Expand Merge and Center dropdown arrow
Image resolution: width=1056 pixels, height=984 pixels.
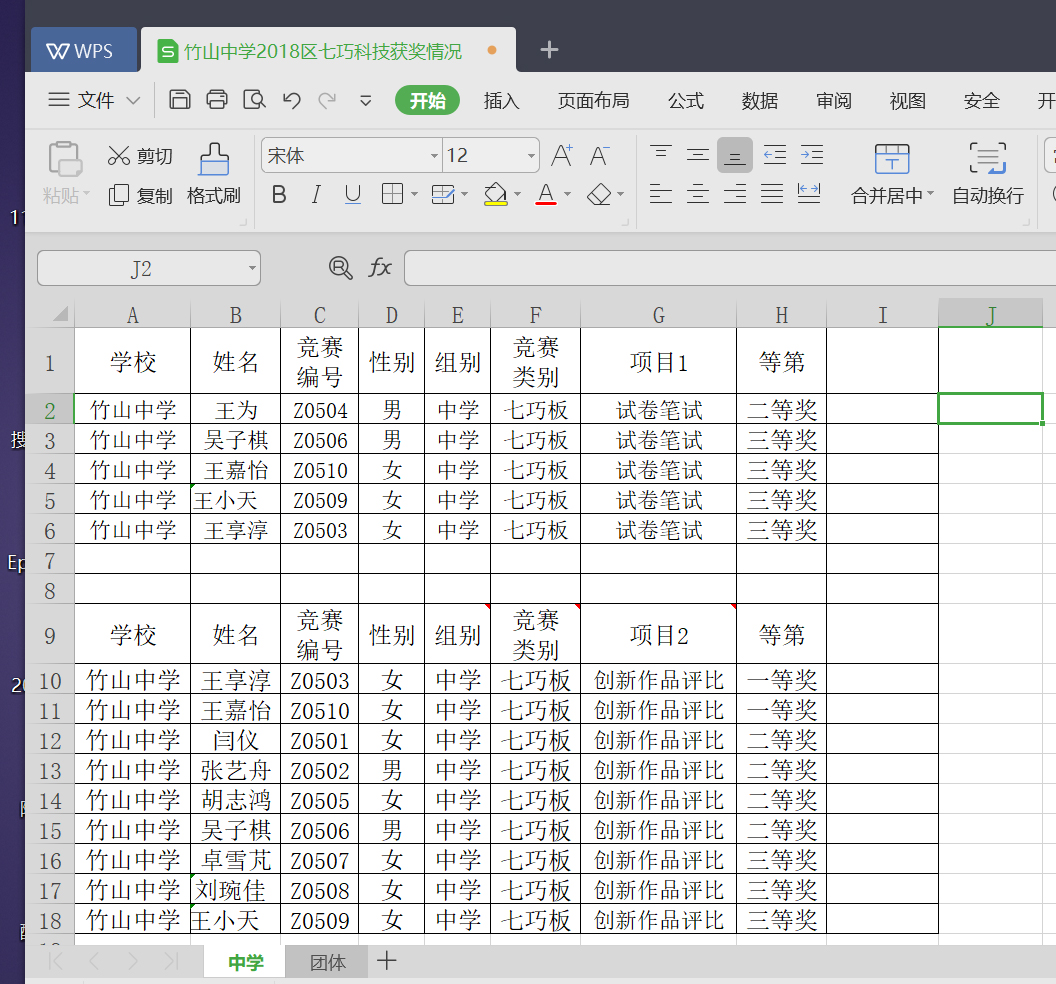point(931,195)
